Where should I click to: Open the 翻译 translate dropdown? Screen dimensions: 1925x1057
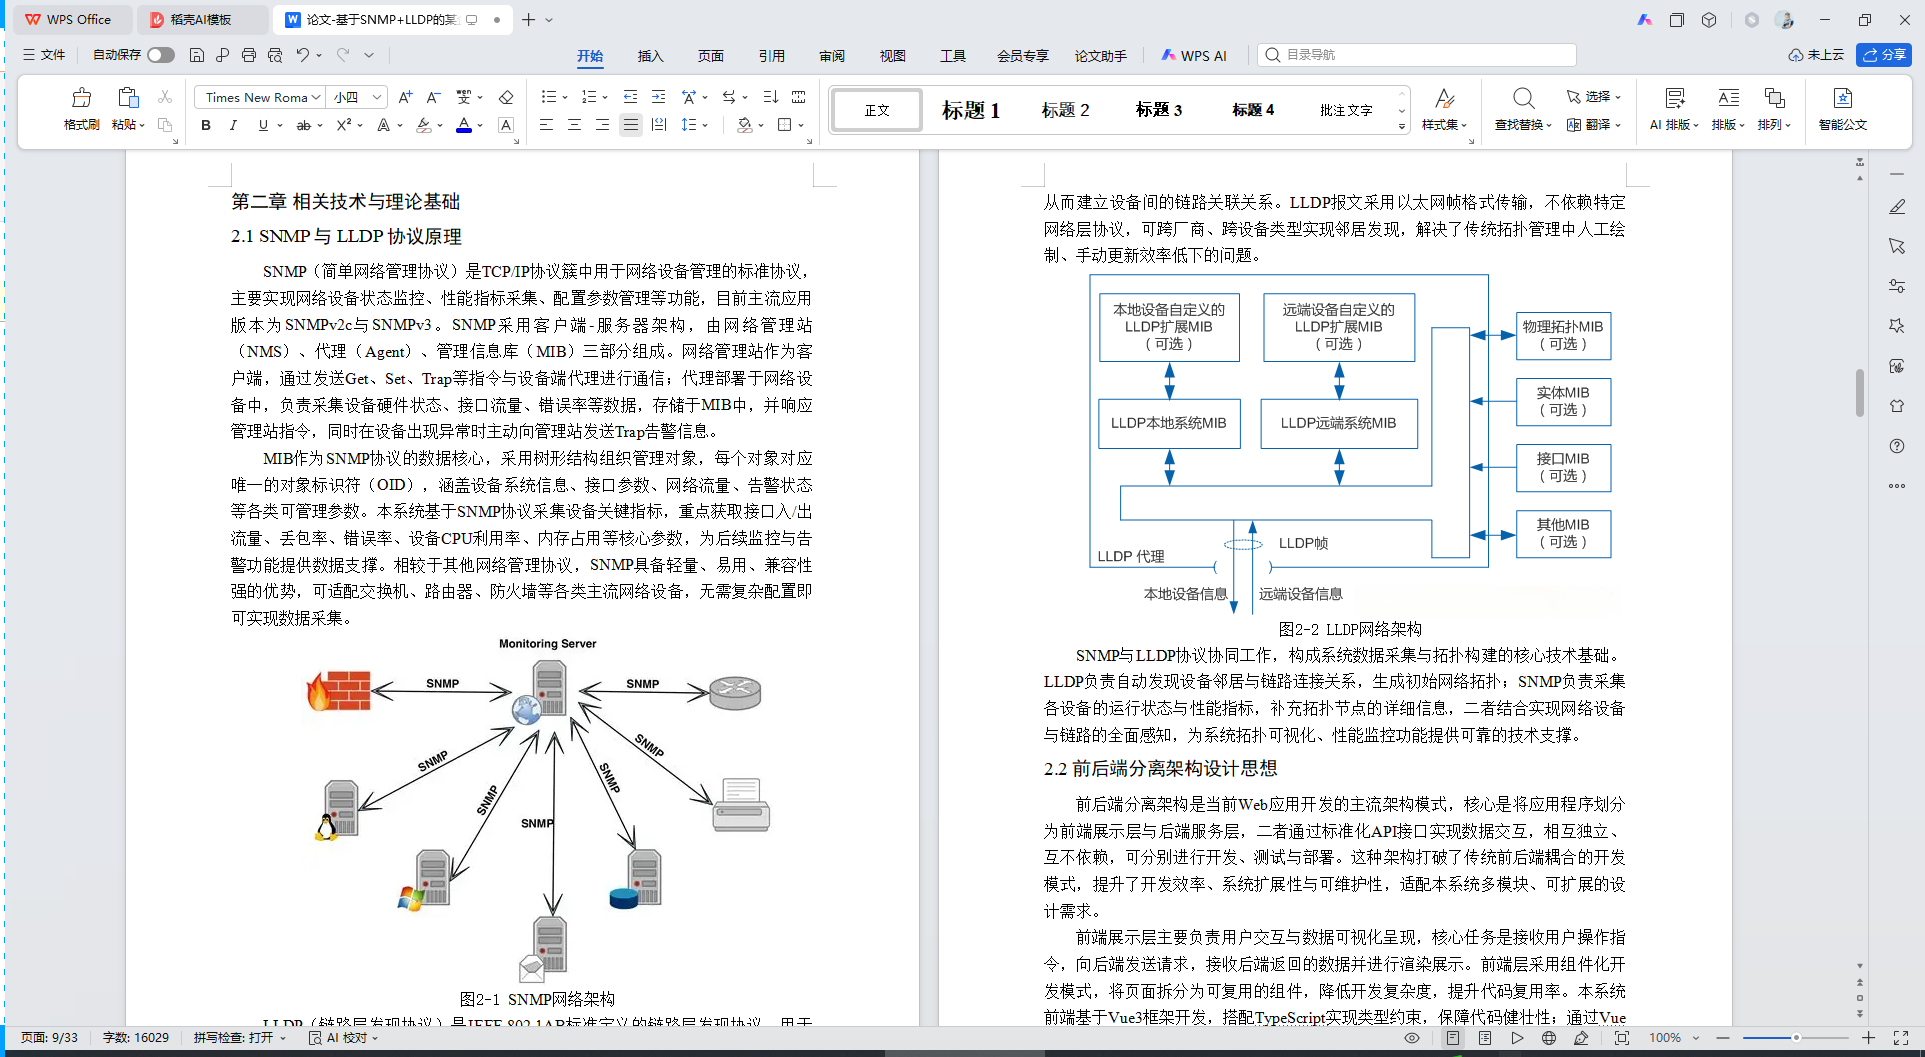click(x=1594, y=125)
